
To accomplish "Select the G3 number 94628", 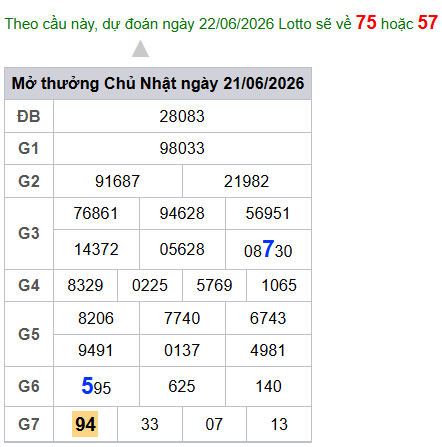I will (x=182, y=213).
